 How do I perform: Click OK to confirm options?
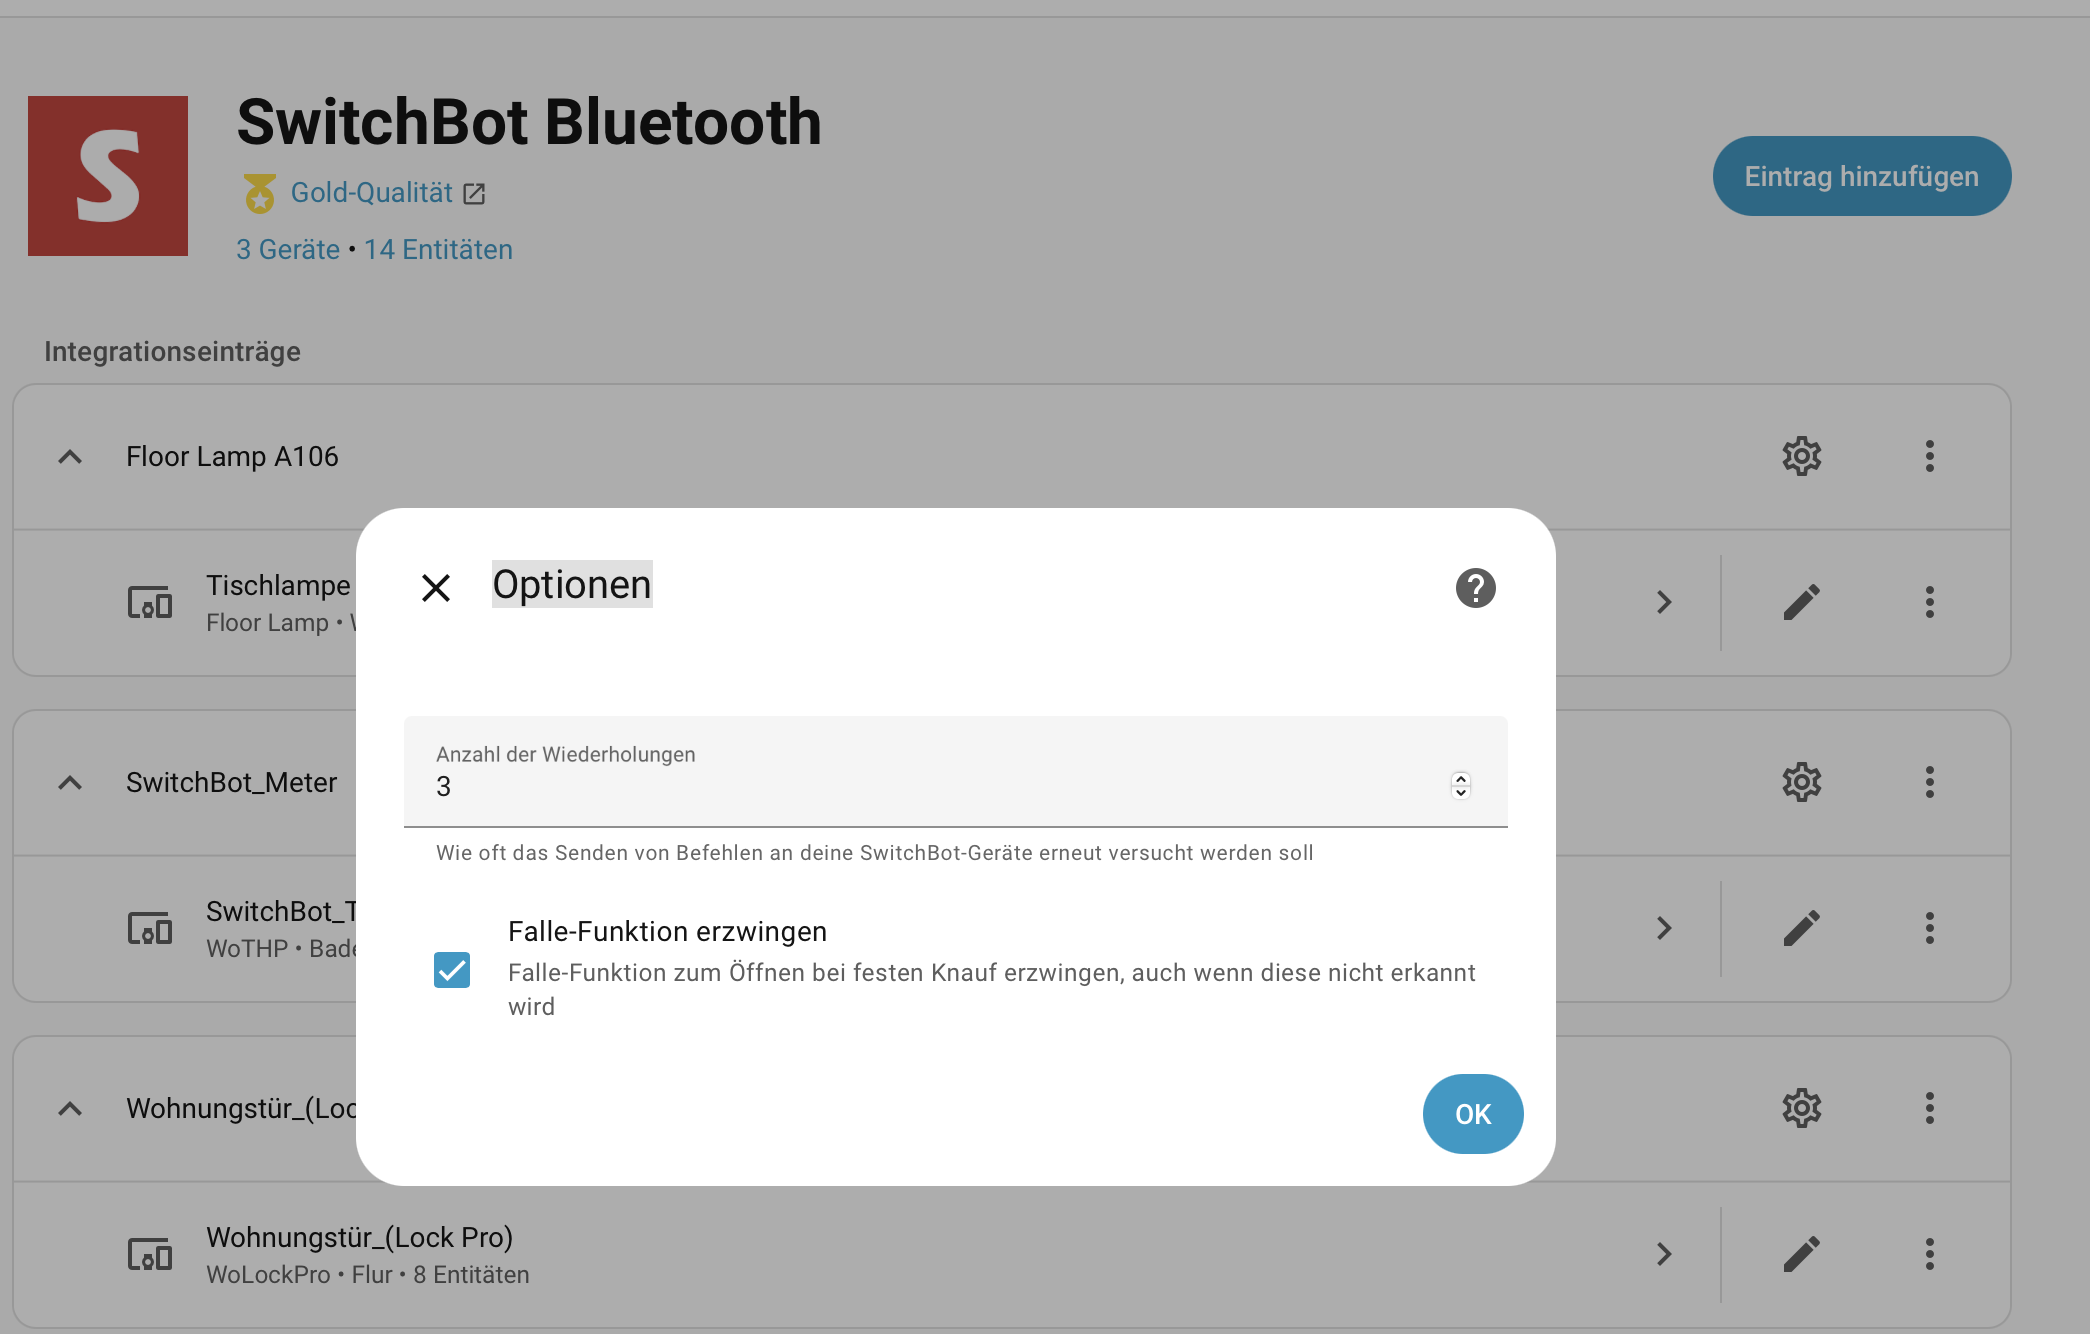click(x=1472, y=1114)
